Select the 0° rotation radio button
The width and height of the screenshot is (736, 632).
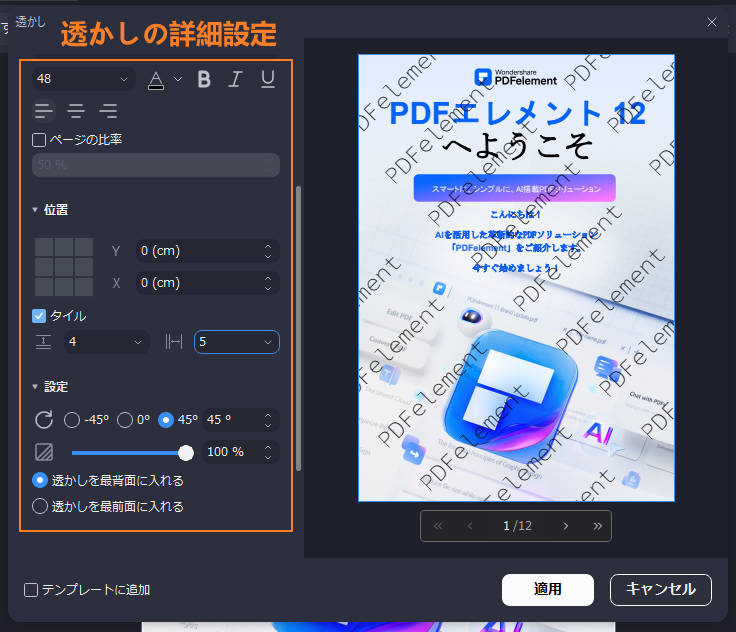[x=125, y=420]
